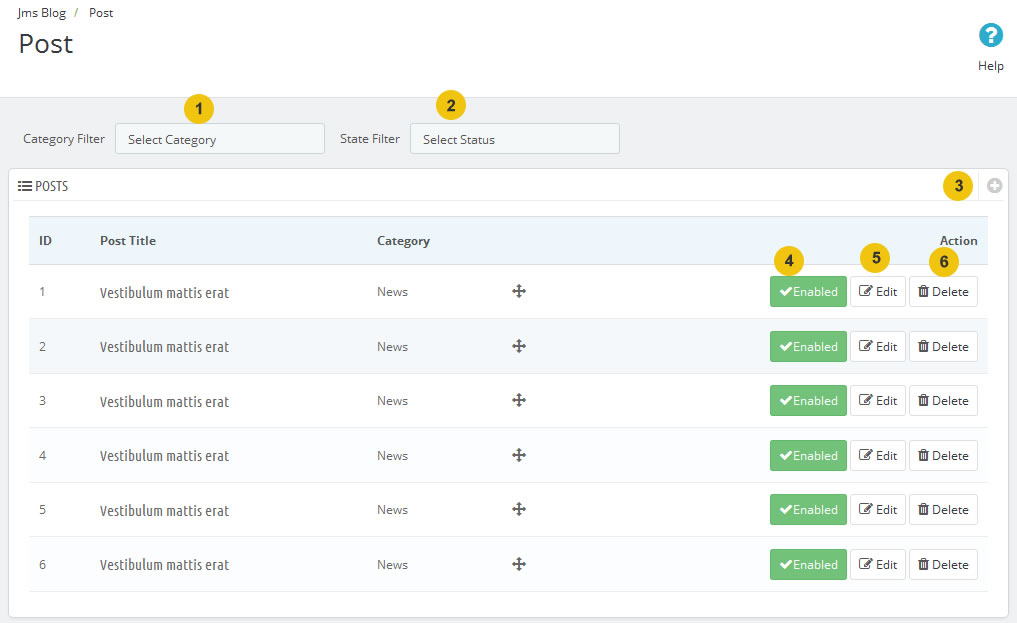
Task: Click the State Filter label
Action: click(370, 139)
